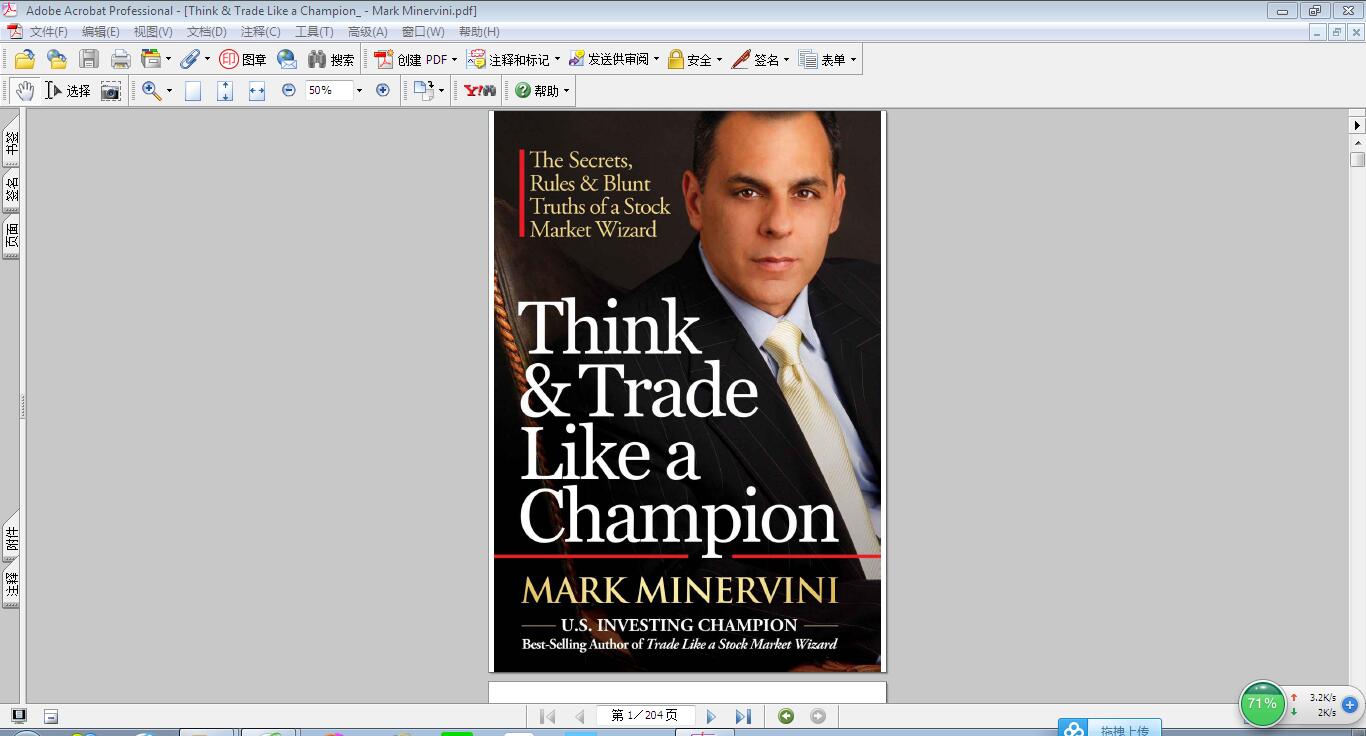1366x736 pixels.
Task: Open the 注释(C) menu
Action: pyautogui.click(x=261, y=32)
